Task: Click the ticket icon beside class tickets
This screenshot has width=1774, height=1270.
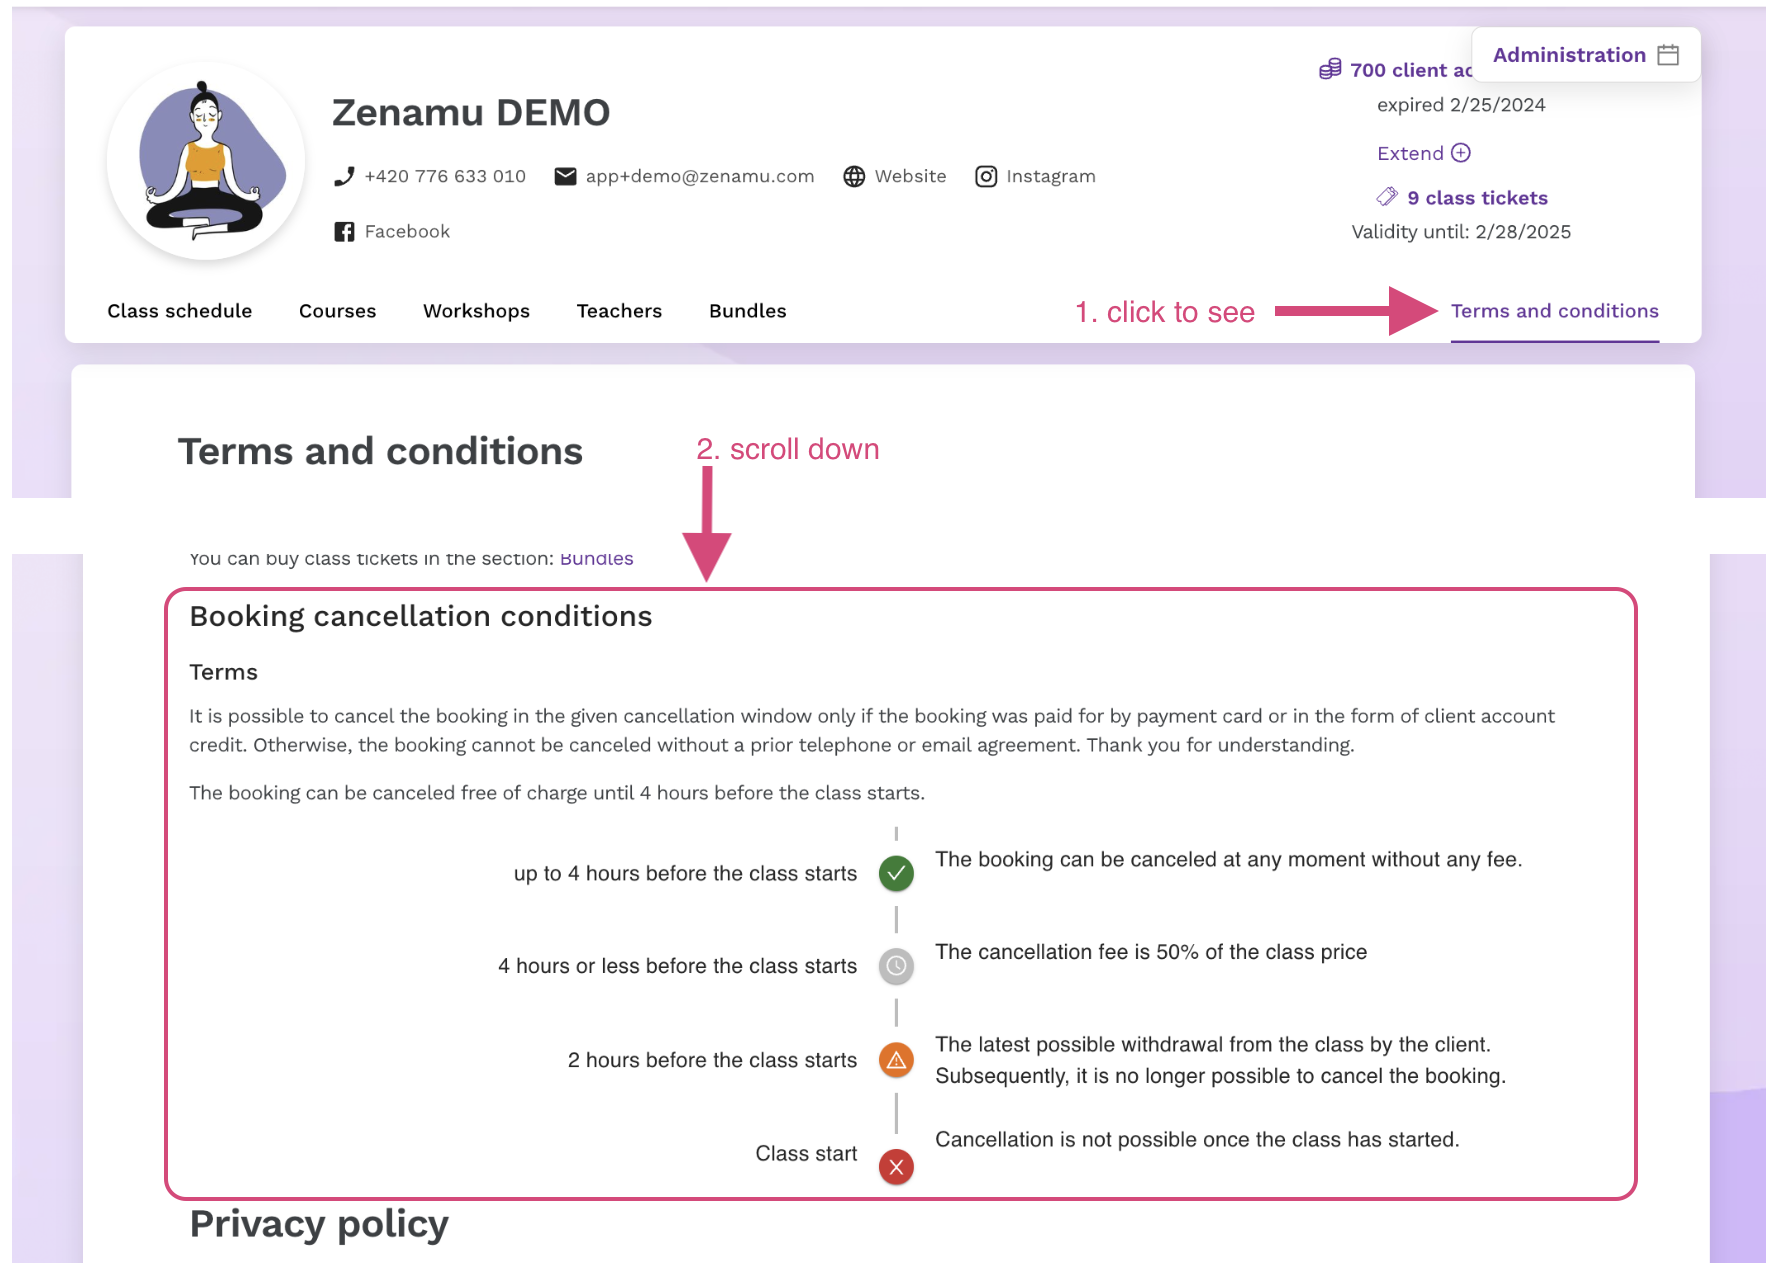Action: [1387, 197]
